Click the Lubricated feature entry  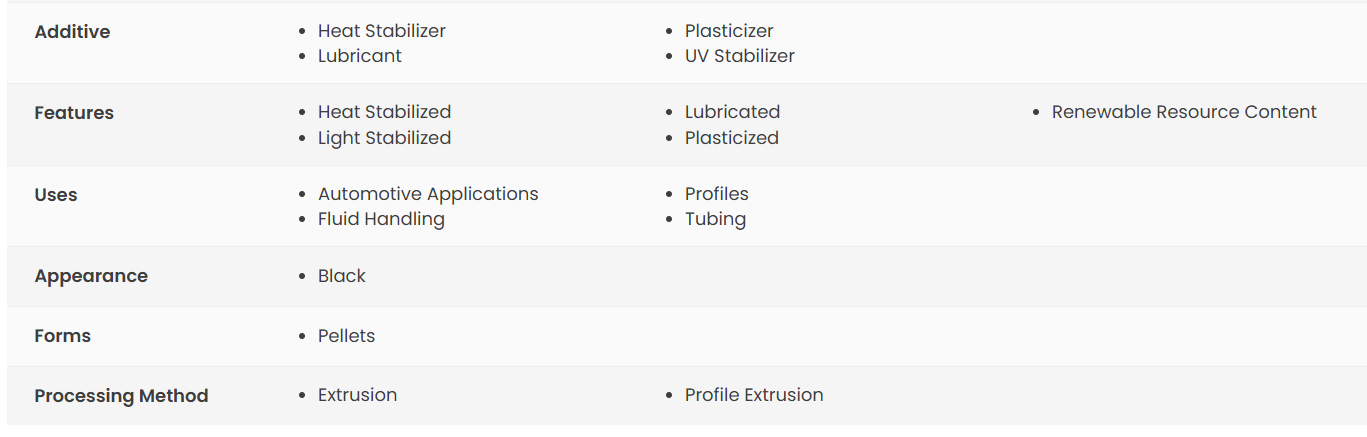[733, 112]
